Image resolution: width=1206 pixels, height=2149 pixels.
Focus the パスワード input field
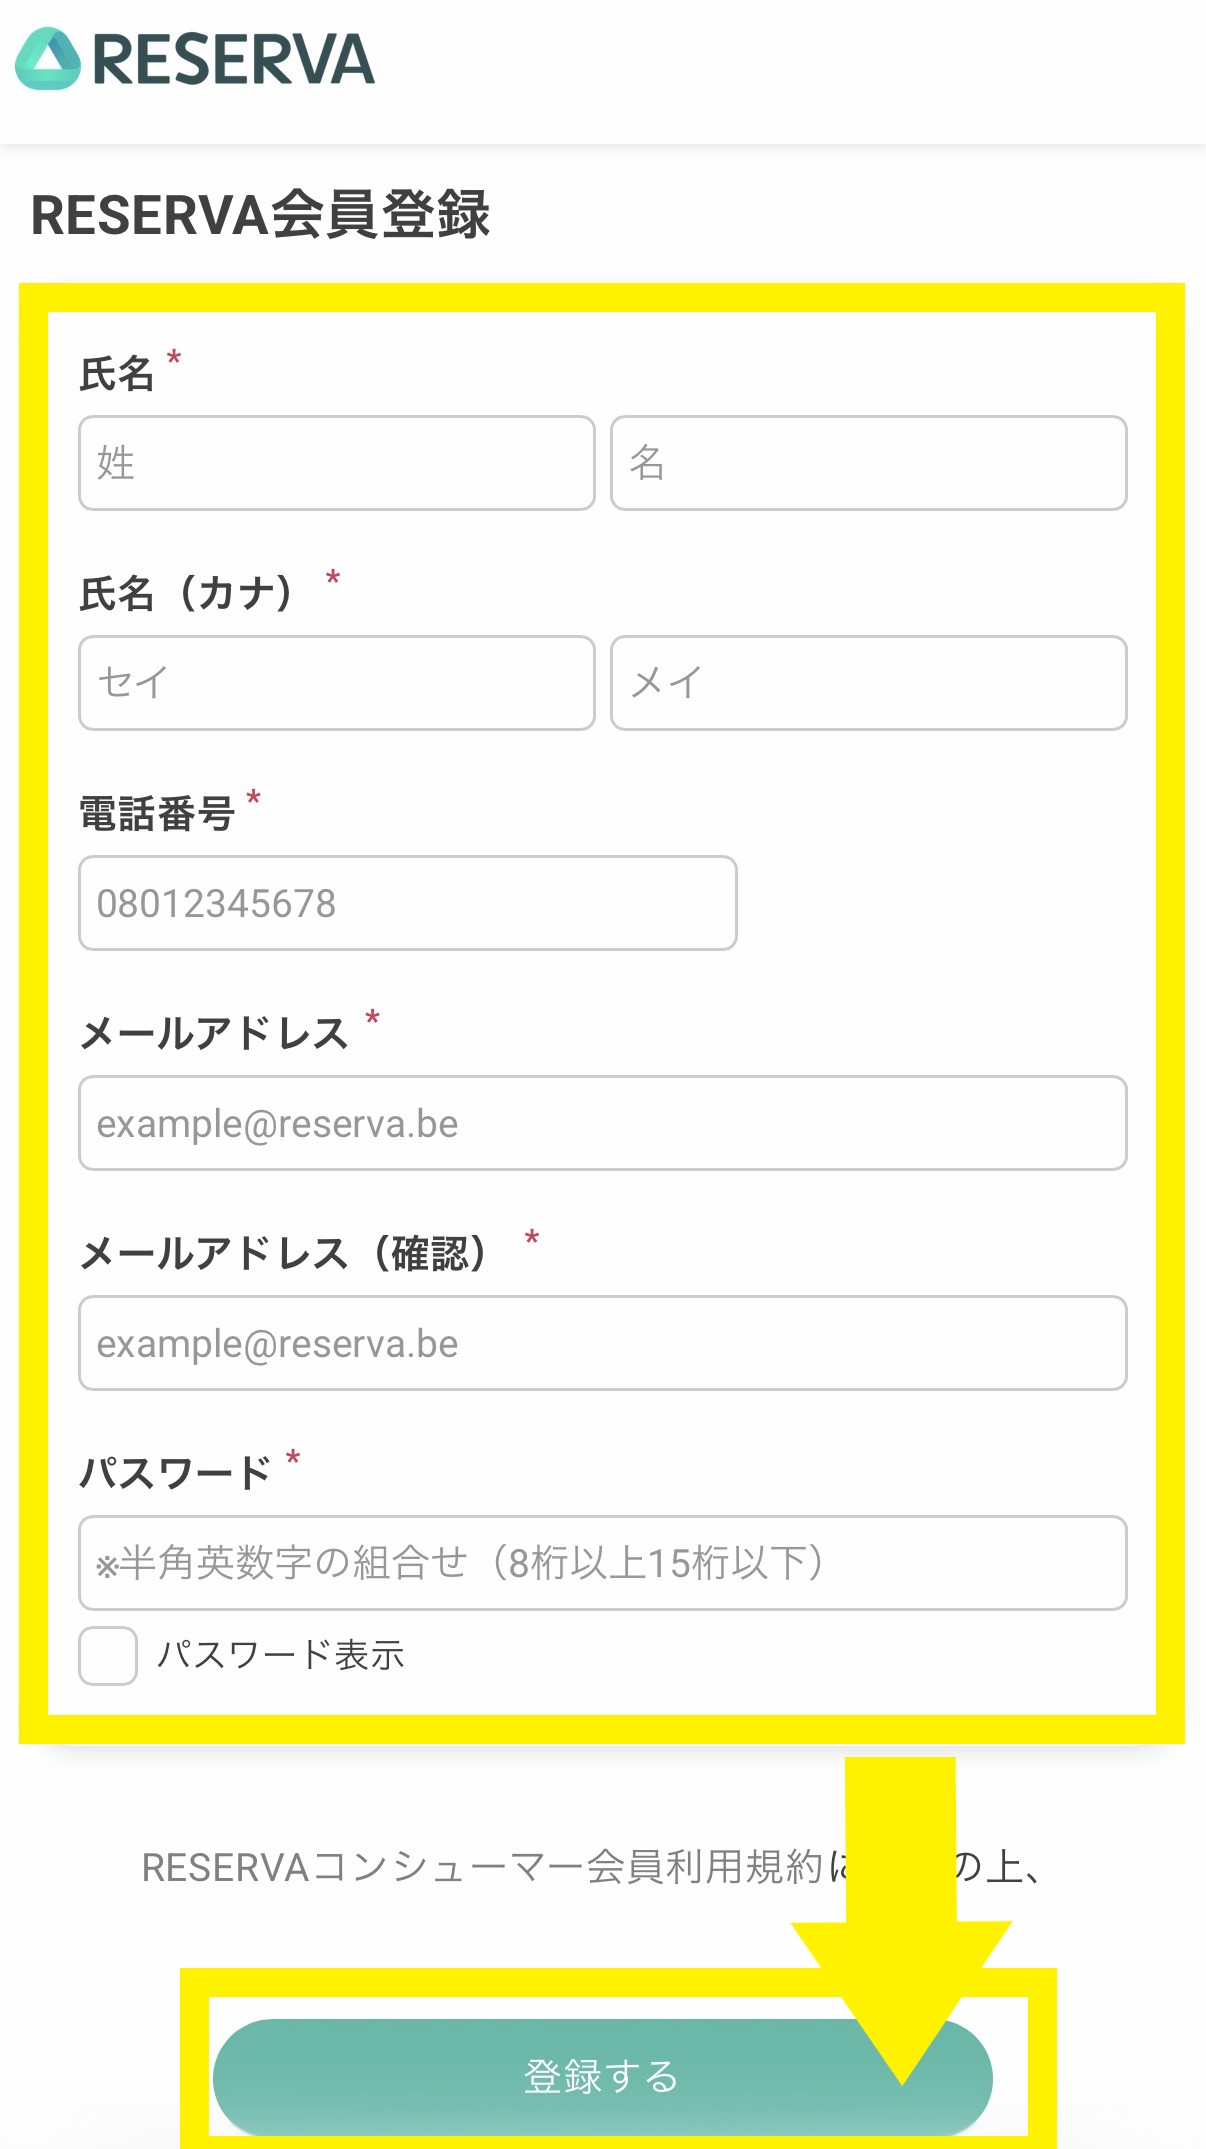pos(602,1563)
